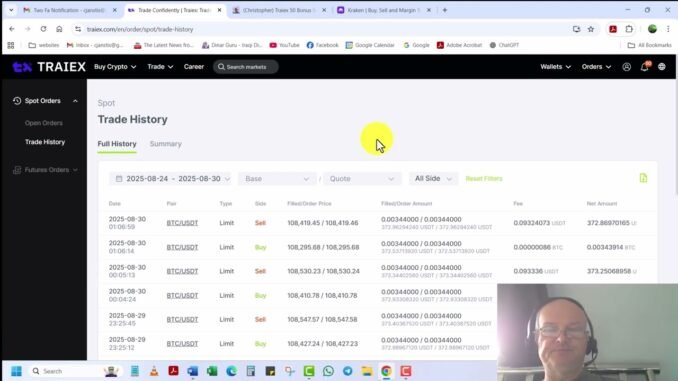Expand the Buy Crypto menu
The width and height of the screenshot is (678, 381).
115,67
